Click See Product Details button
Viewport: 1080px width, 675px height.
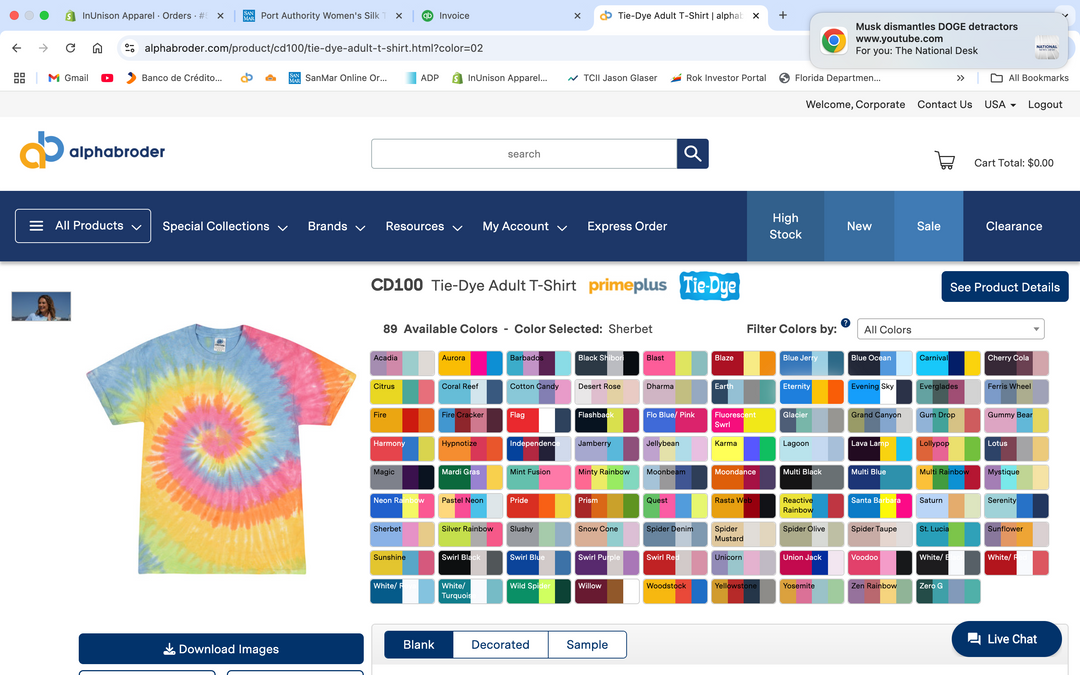tap(1005, 287)
